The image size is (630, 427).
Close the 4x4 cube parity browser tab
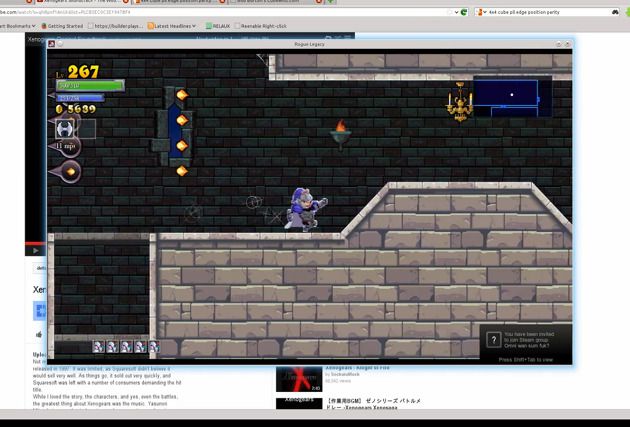click(221, 1)
